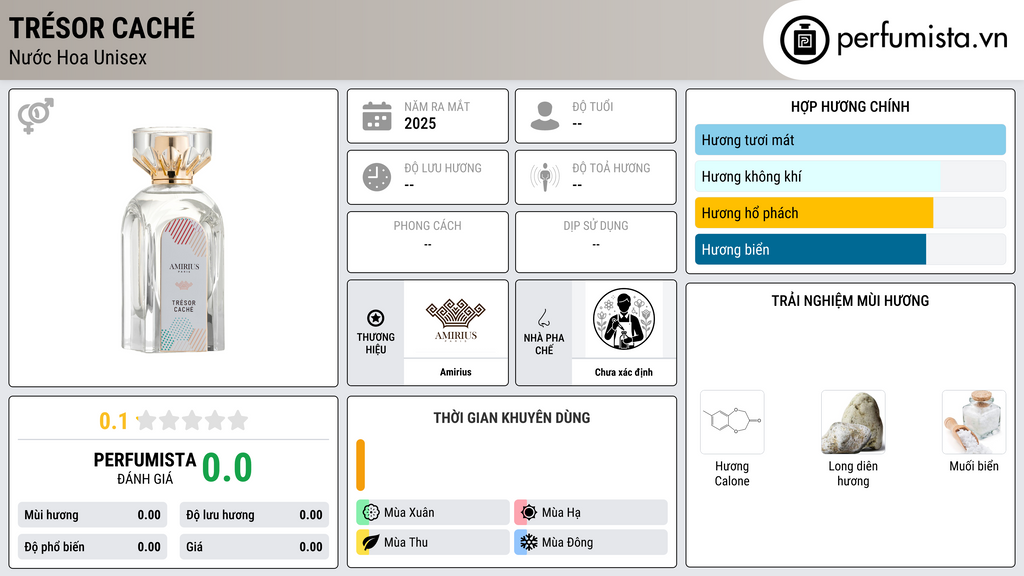Image resolution: width=1024 pixels, height=576 pixels.
Task: Click the HỢP HƯƠNG CHÍNH heading
Action: (x=850, y=106)
